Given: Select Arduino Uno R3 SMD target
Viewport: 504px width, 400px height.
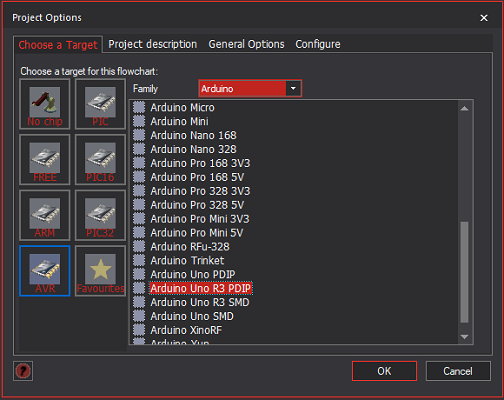Looking at the screenshot, I should click(x=200, y=302).
